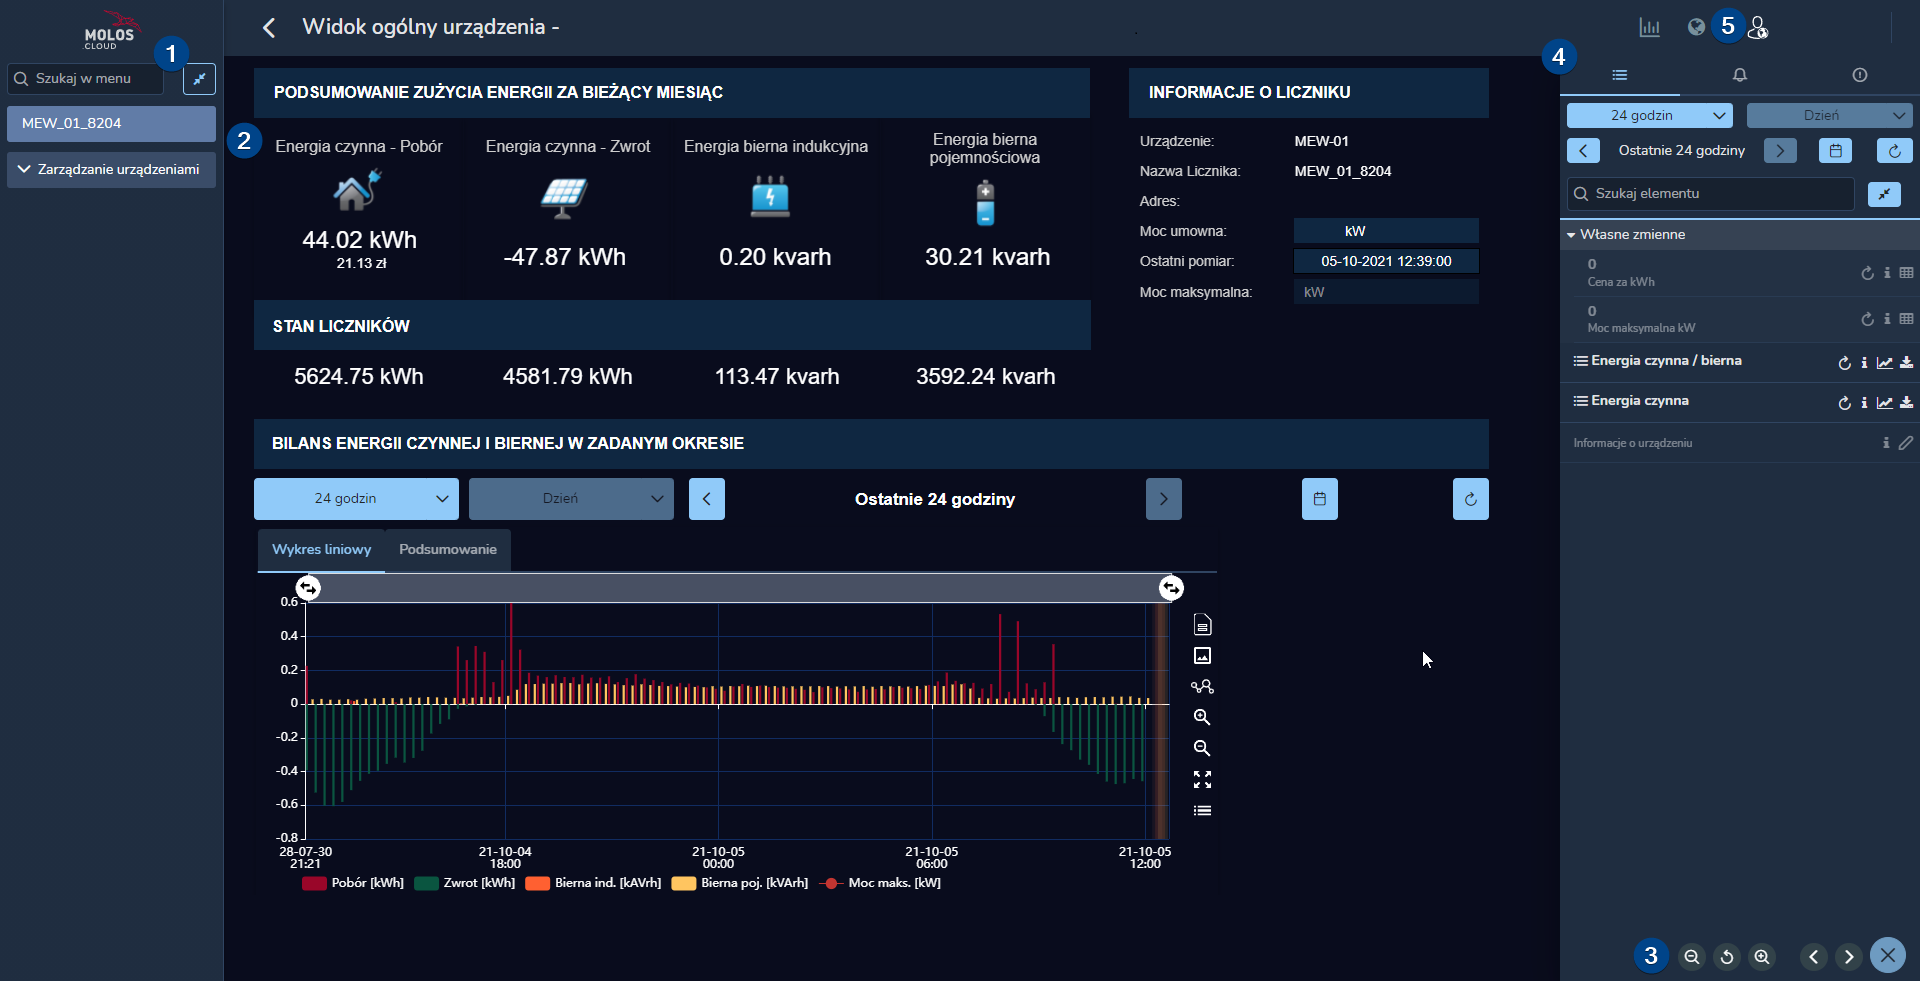Open the calendar button above the chart
Image resolution: width=1920 pixels, height=981 pixels.
click(x=1320, y=499)
